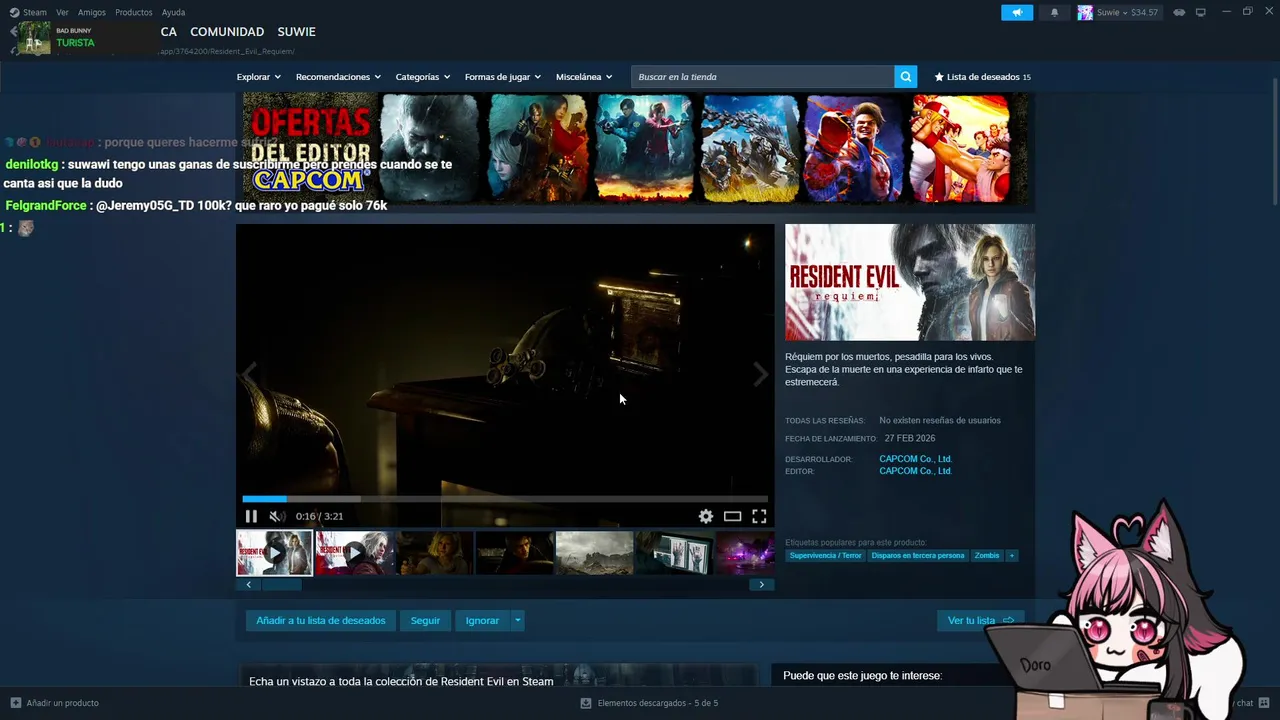Open the Ignorar options dropdown arrow
1280x720 pixels.
517,620
